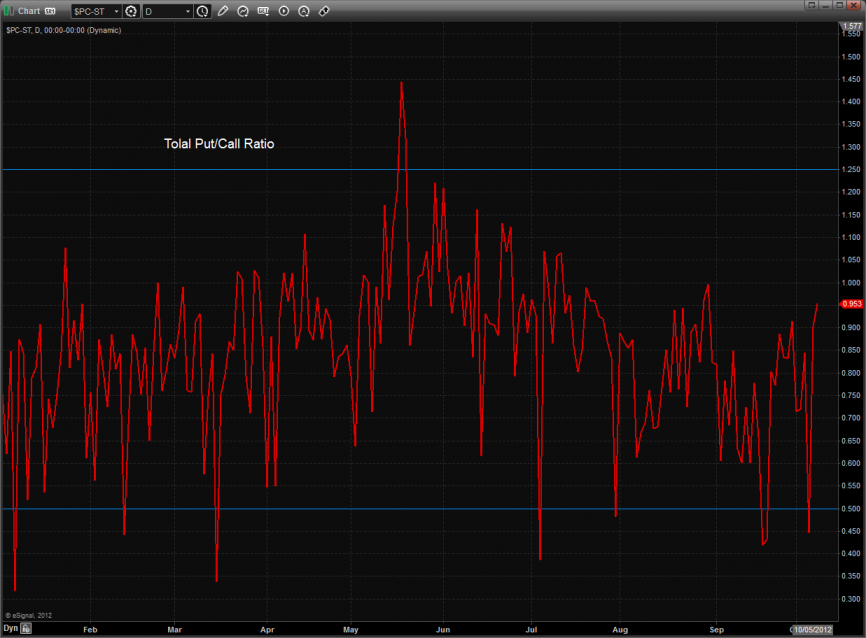
Task: Click the red 0.953 price marker
Action: pos(851,304)
